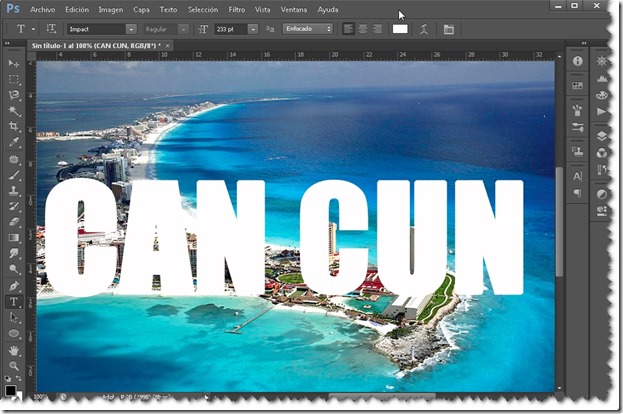This screenshot has height=414, width=623.
Task: Select the Horizontal Type tool
Action: (x=14, y=302)
